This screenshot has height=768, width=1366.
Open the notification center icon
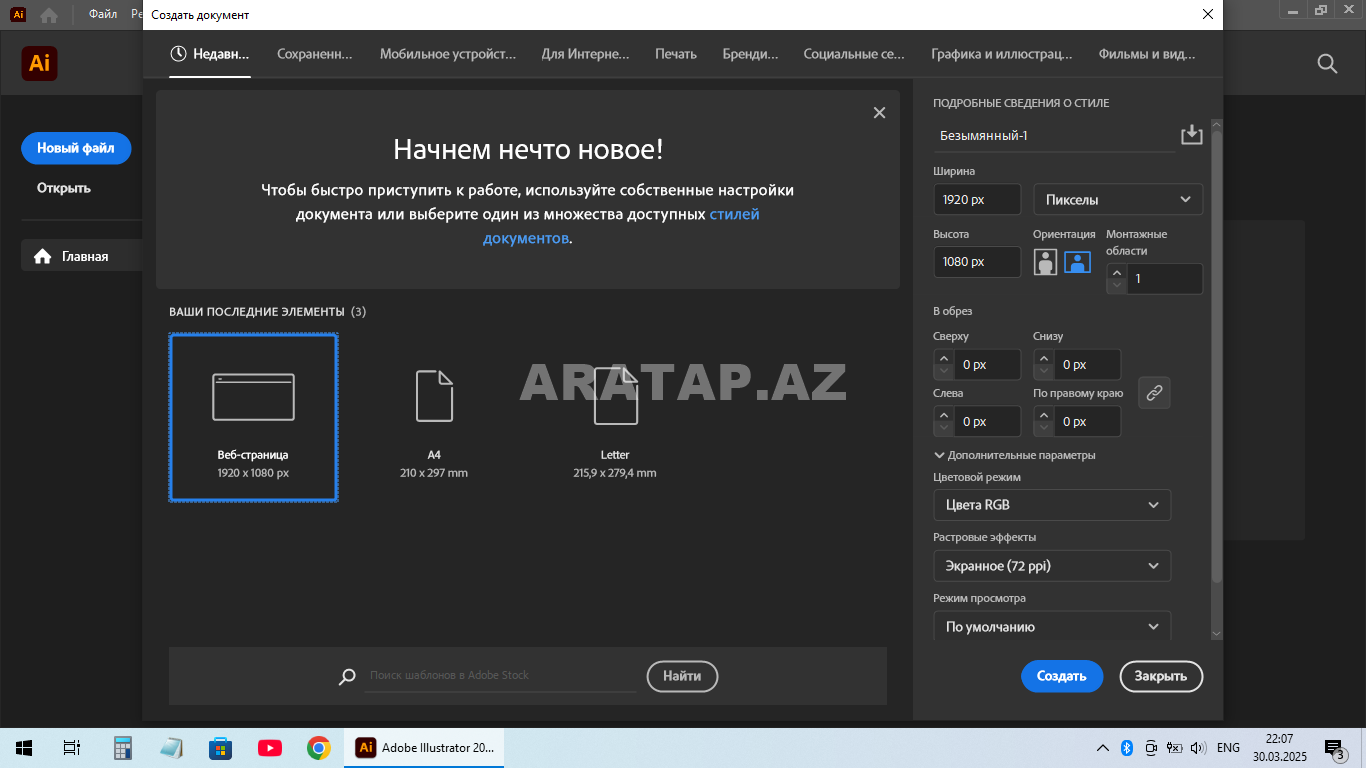[x=1335, y=748]
